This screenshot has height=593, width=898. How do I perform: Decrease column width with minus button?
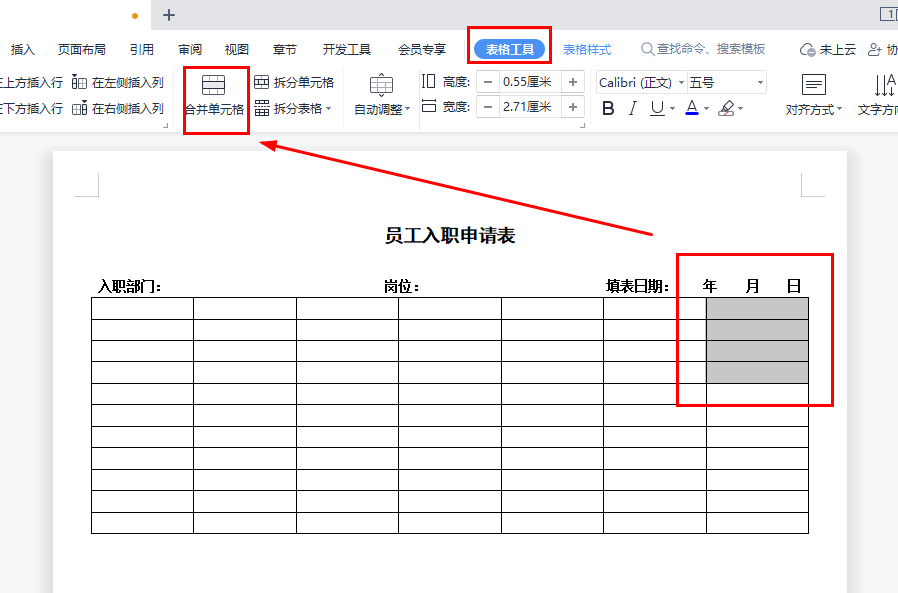tap(488, 107)
